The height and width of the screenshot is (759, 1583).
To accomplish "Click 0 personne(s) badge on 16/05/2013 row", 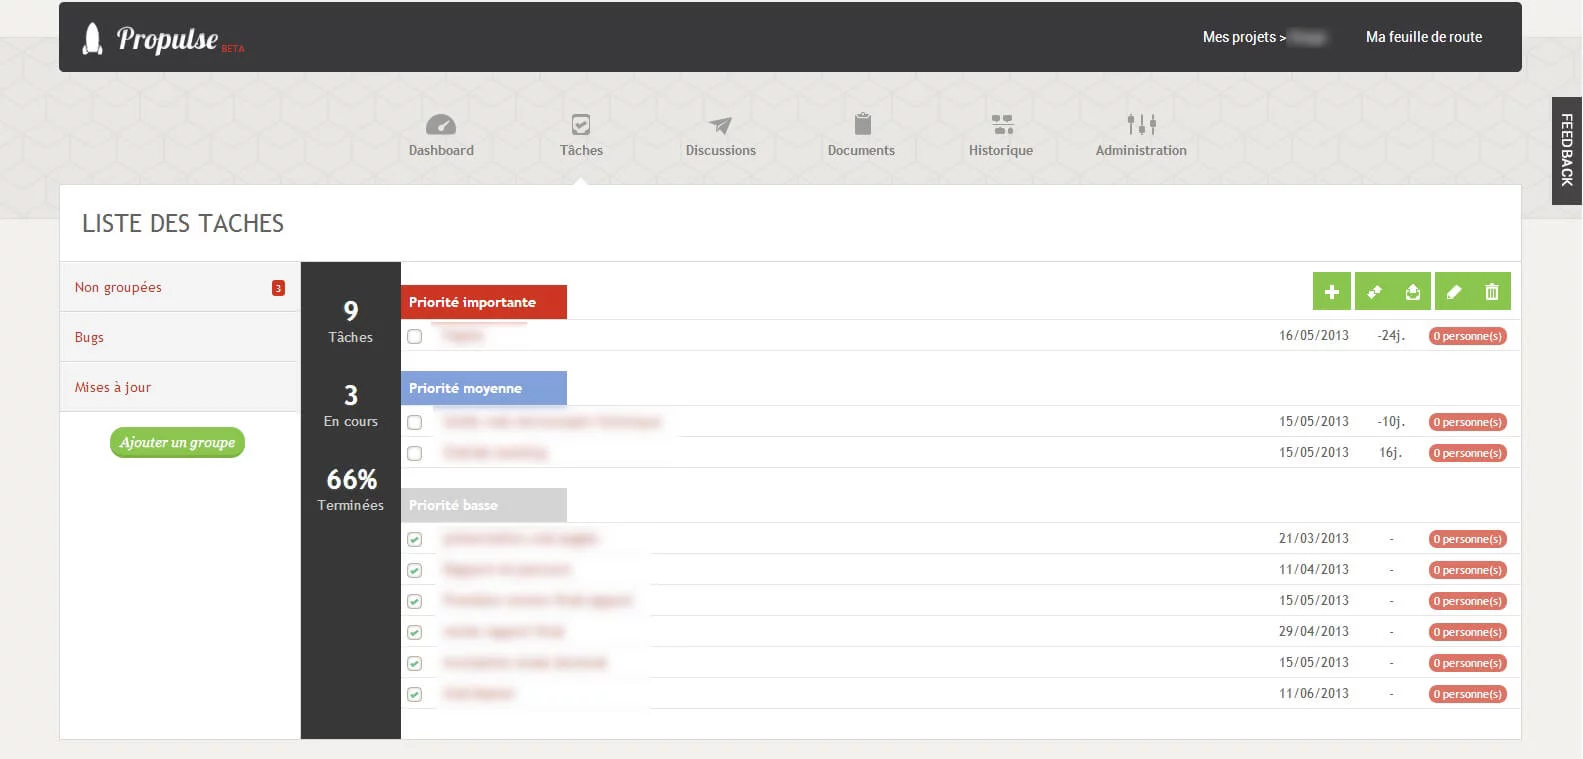I will tap(1468, 336).
